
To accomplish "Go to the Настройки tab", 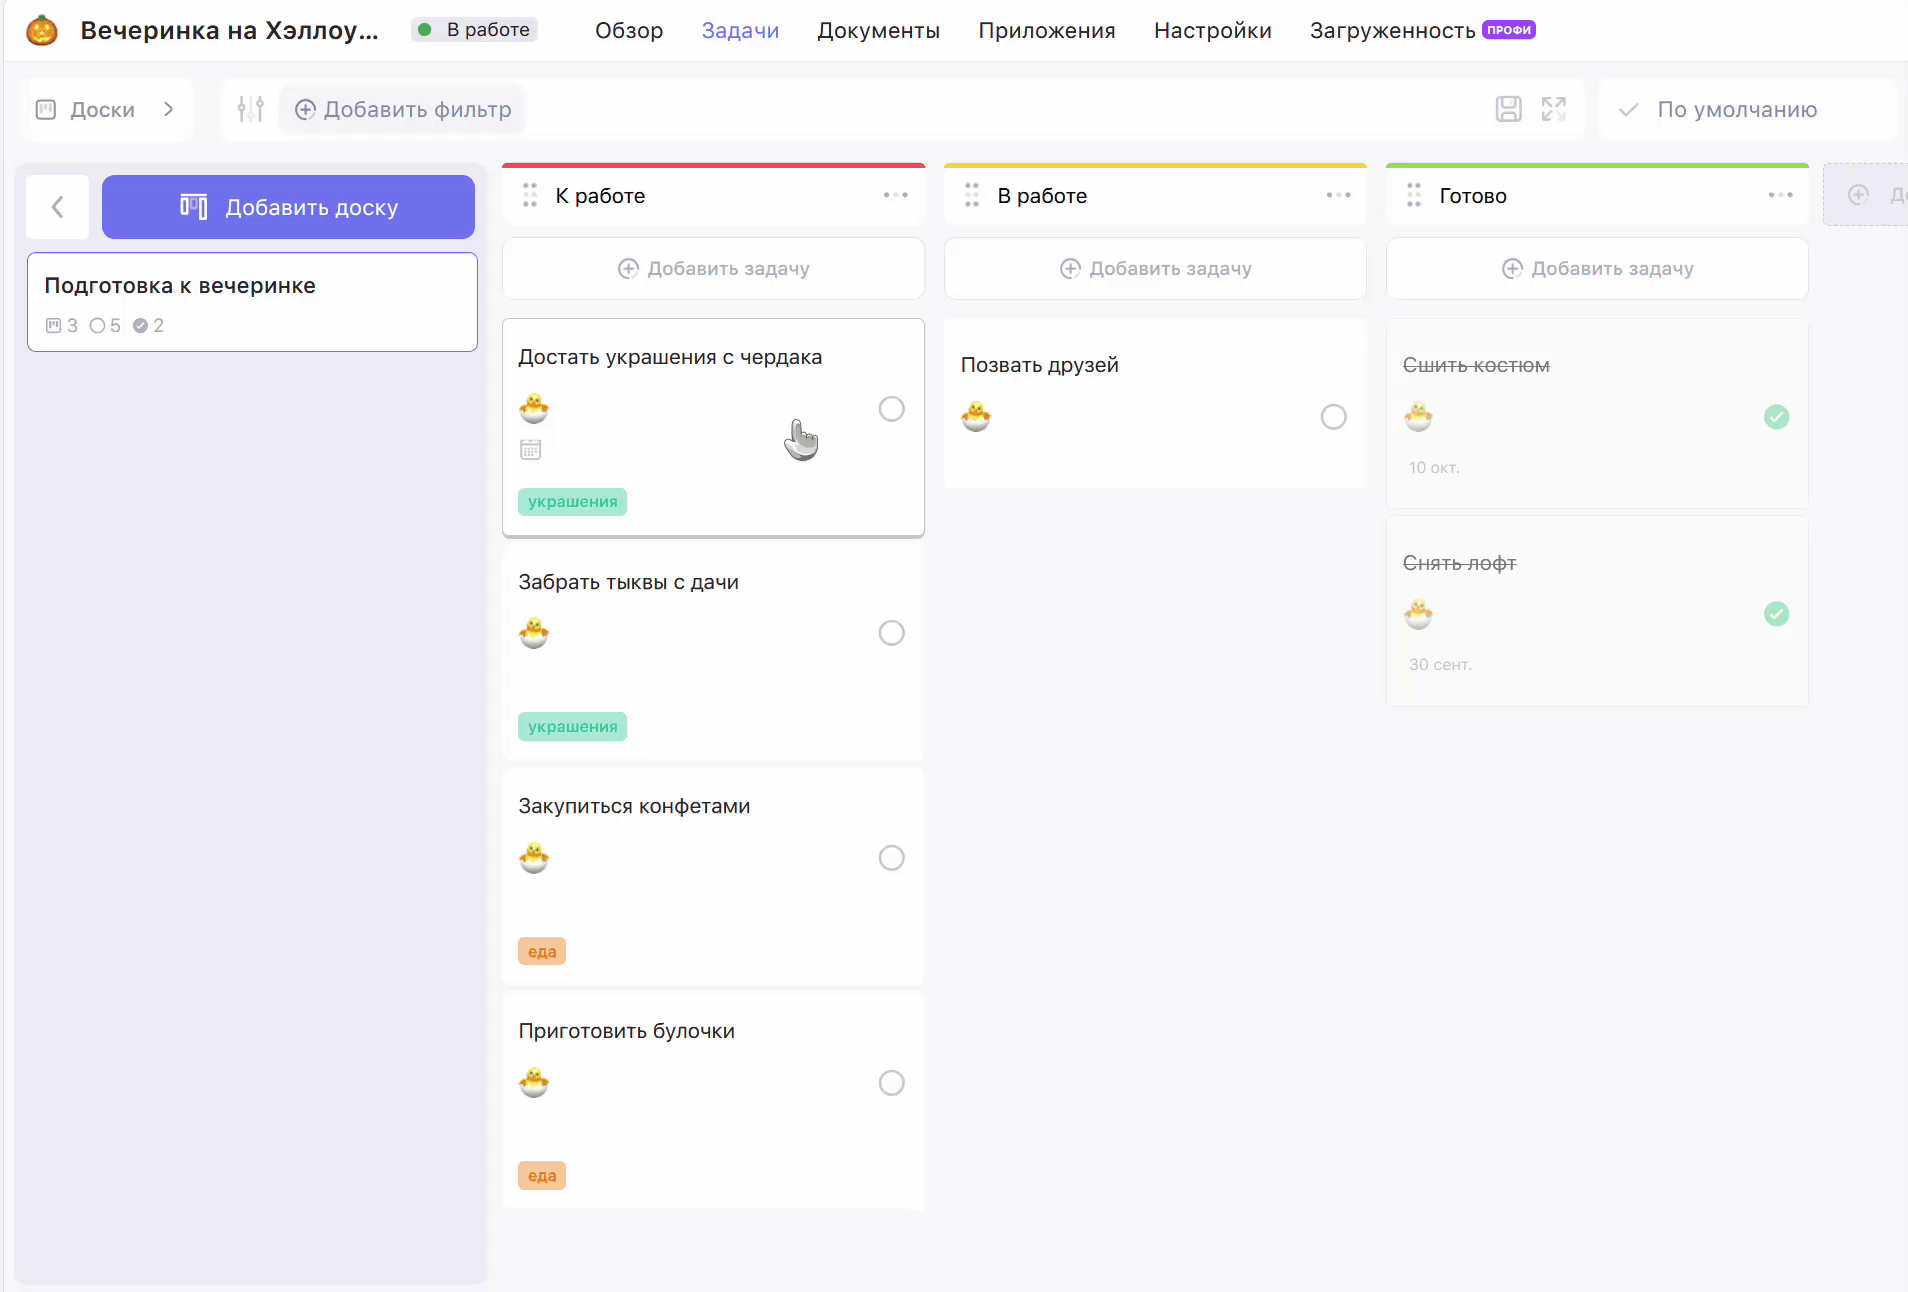I will [x=1213, y=30].
